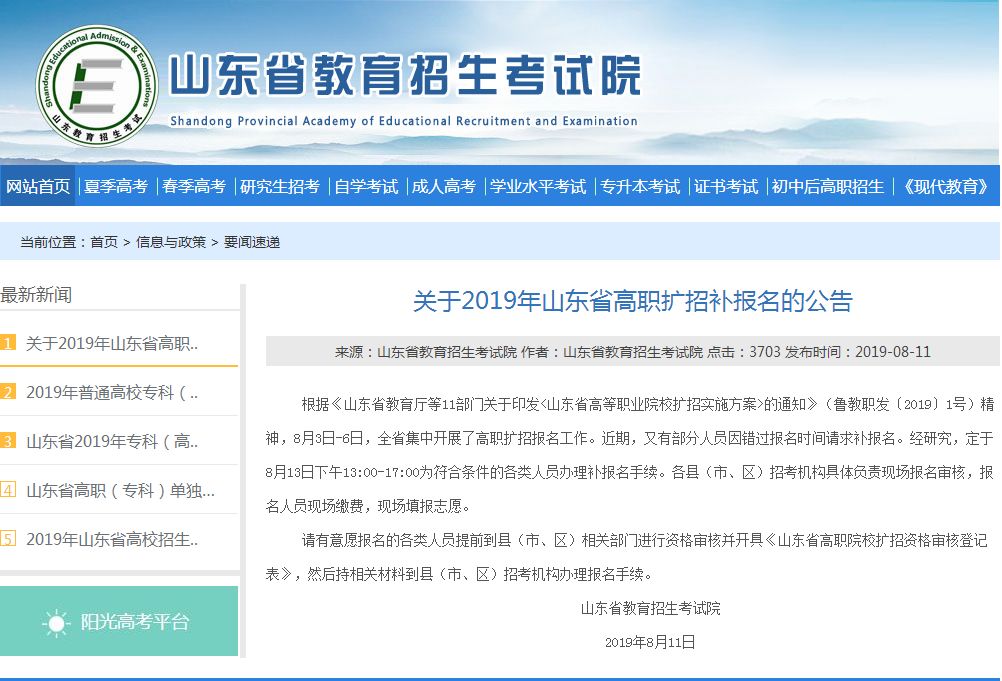
Task: Navigate to 学业水平考试 menu item
Action: [x=538, y=187]
